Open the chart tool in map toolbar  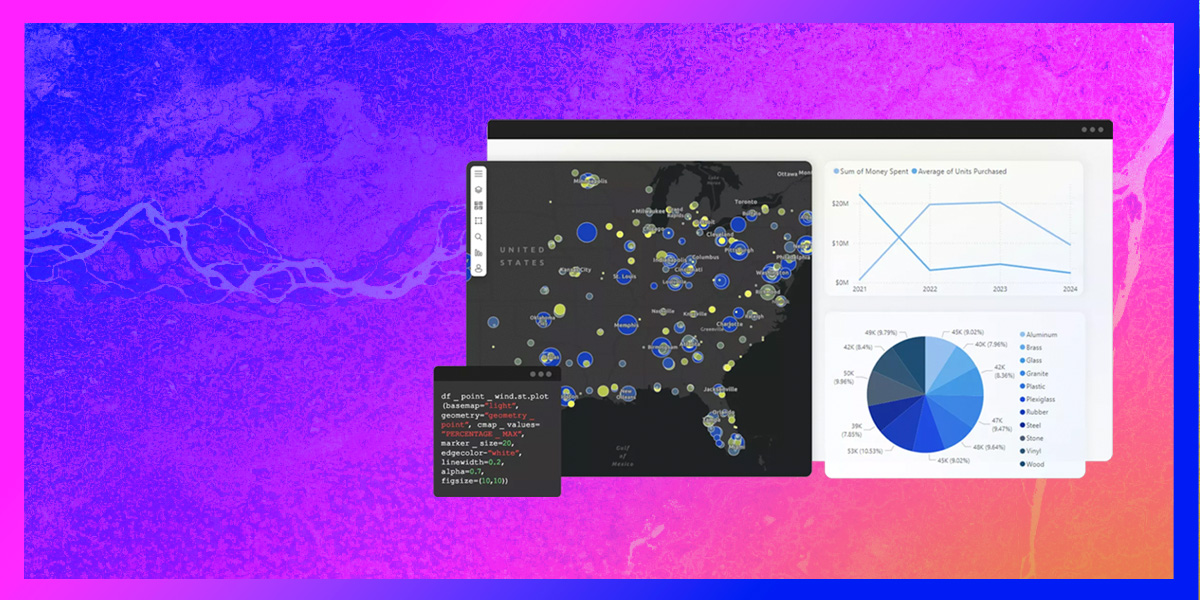[x=479, y=253]
